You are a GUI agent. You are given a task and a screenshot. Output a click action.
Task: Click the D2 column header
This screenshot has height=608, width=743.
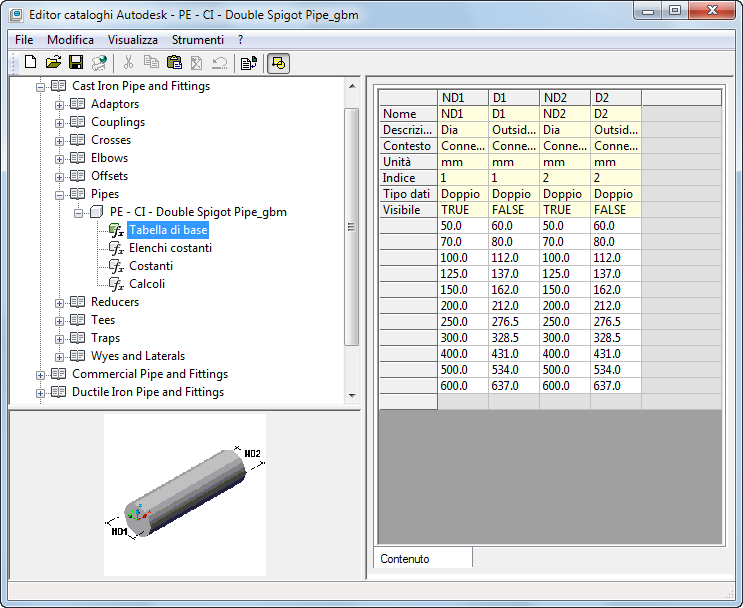point(616,98)
